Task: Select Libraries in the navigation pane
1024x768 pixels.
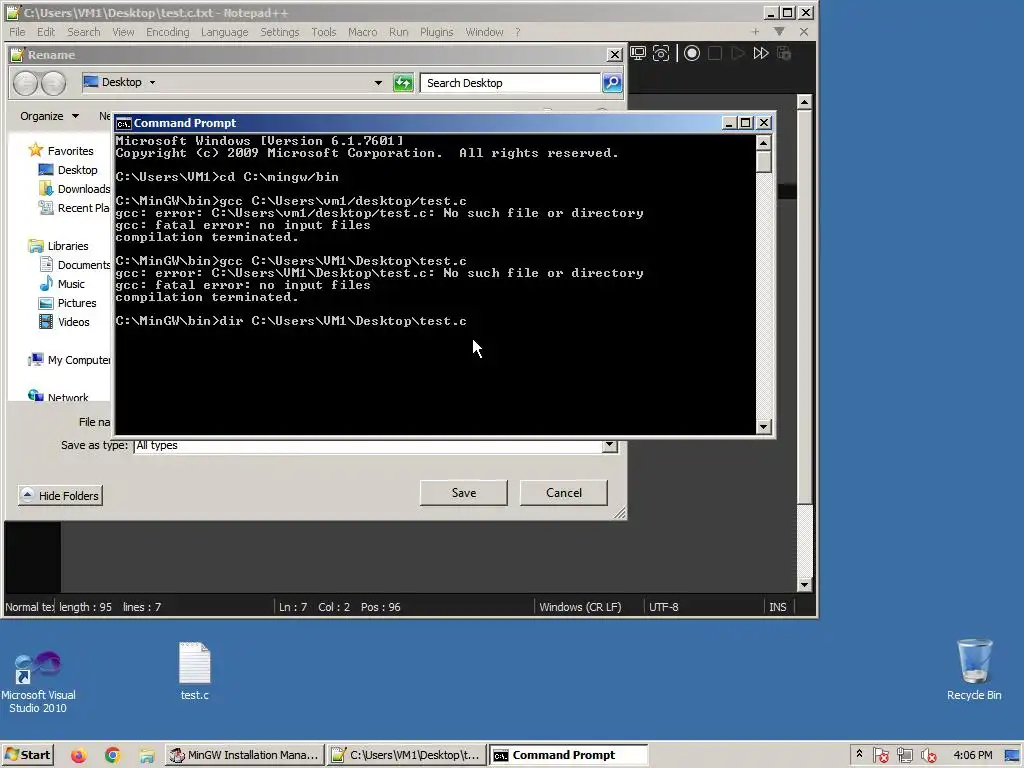Action: click(x=58, y=246)
